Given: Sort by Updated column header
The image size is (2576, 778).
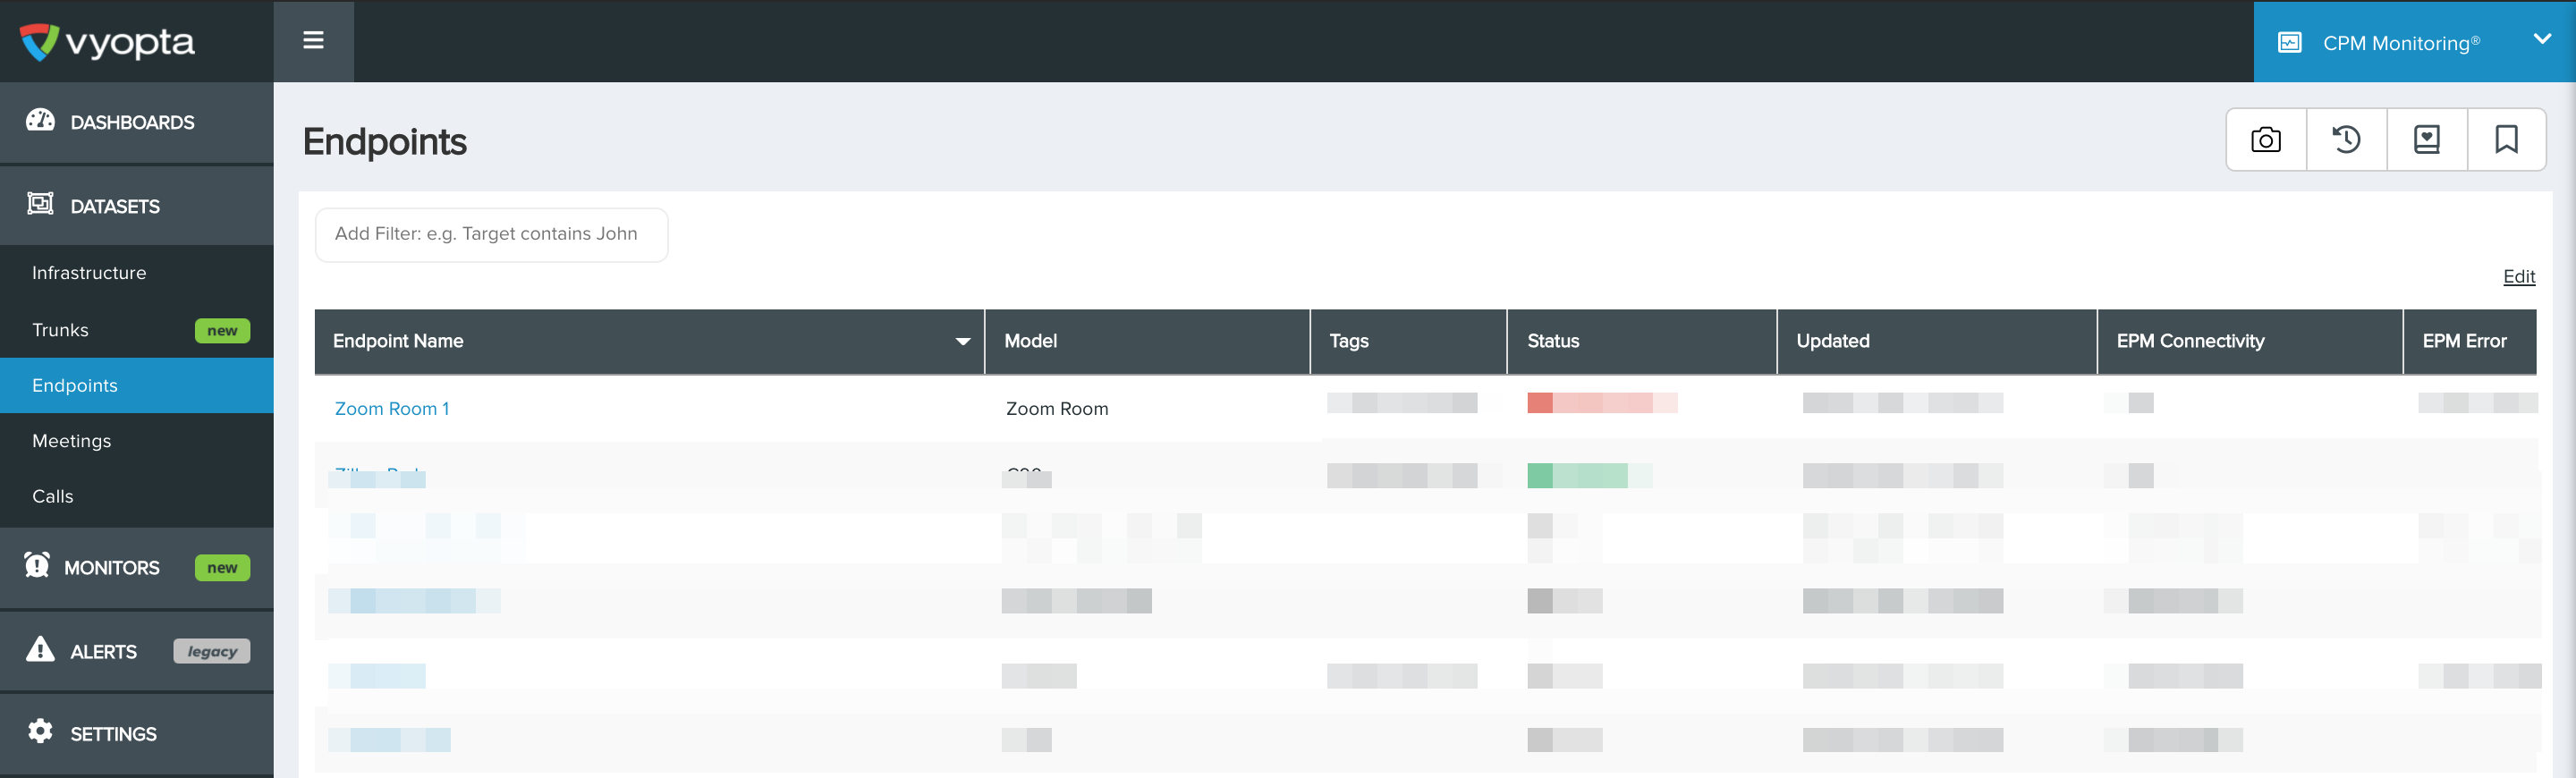Looking at the screenshot, I should (x=1936, y=341).
